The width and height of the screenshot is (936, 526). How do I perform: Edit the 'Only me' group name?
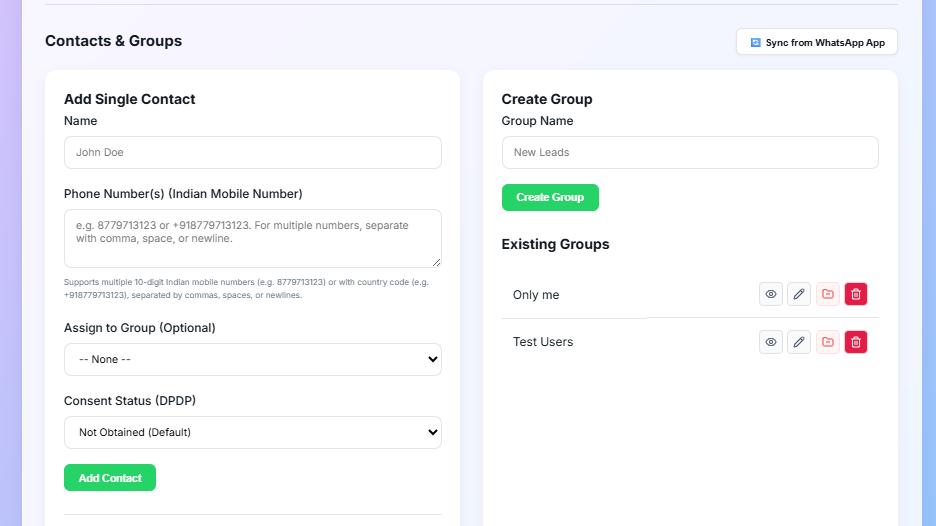coord(799,294)
